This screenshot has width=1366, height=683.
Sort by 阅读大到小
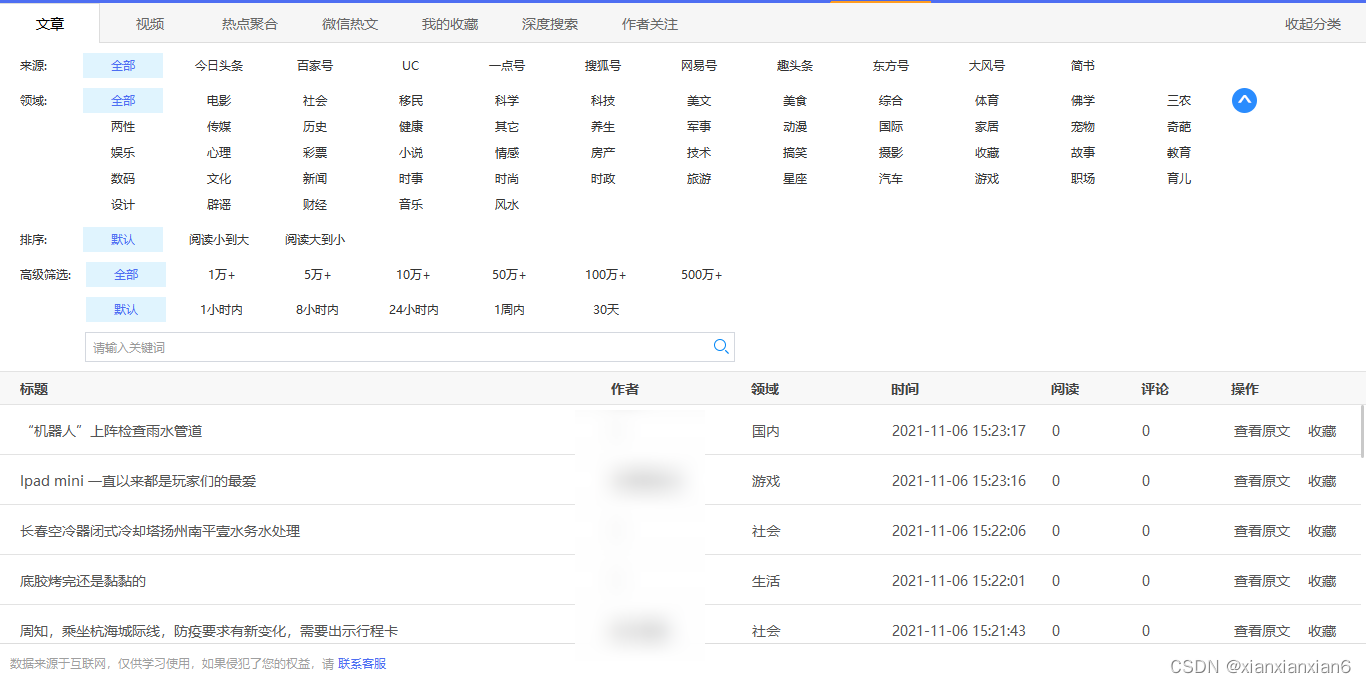[315, 240]
